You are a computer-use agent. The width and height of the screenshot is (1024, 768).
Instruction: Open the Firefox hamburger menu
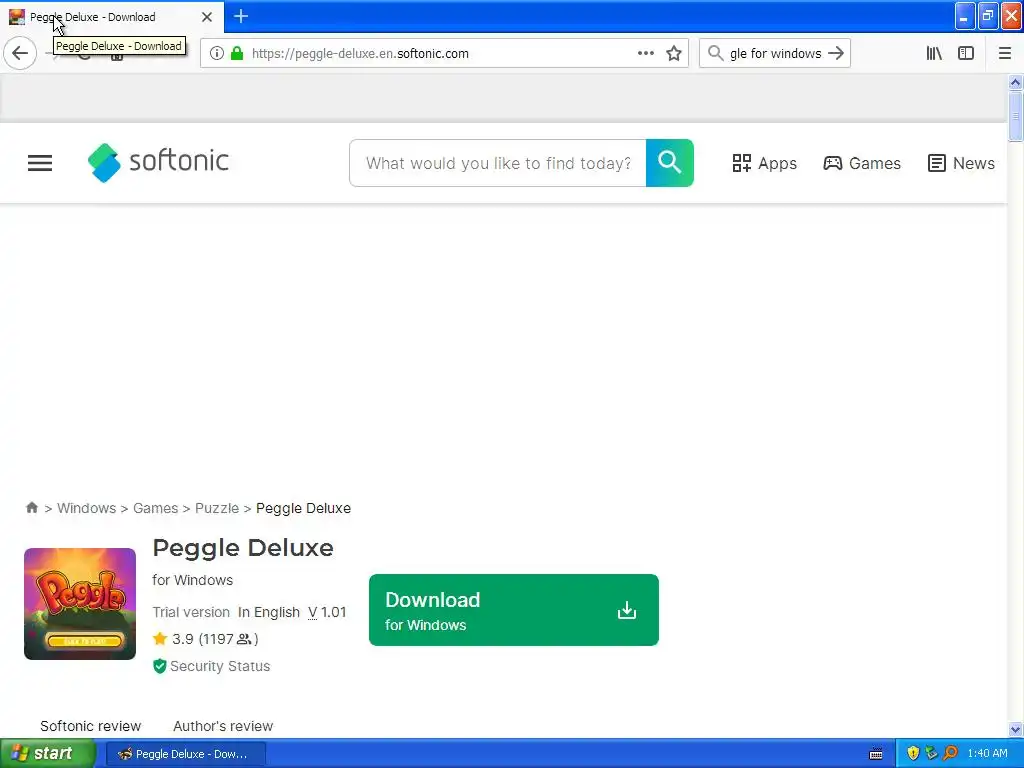[1005, 54]
